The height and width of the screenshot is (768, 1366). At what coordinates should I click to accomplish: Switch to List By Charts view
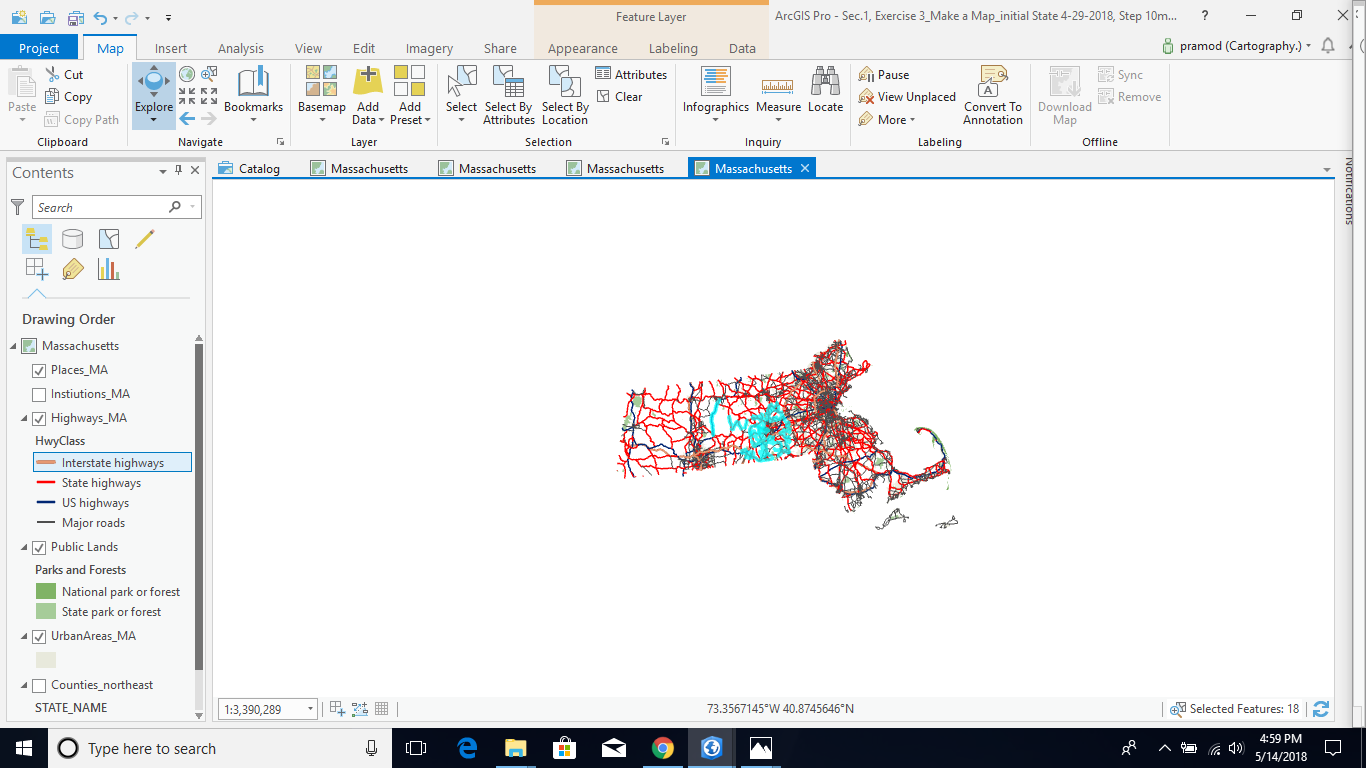pyautogui.click(x=109, y=269)
